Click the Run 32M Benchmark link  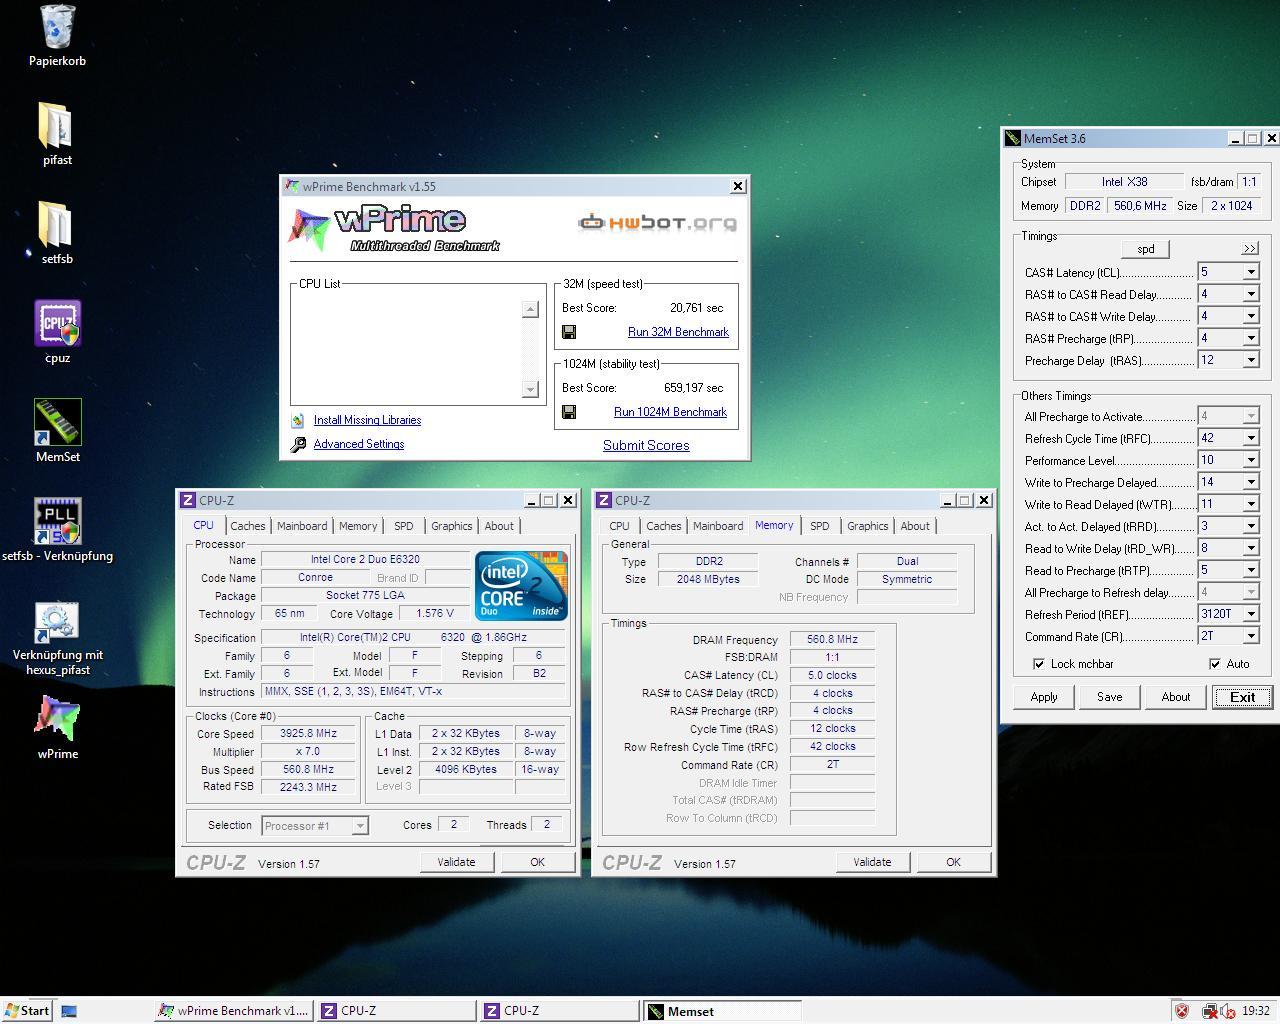tap(678, 332)
